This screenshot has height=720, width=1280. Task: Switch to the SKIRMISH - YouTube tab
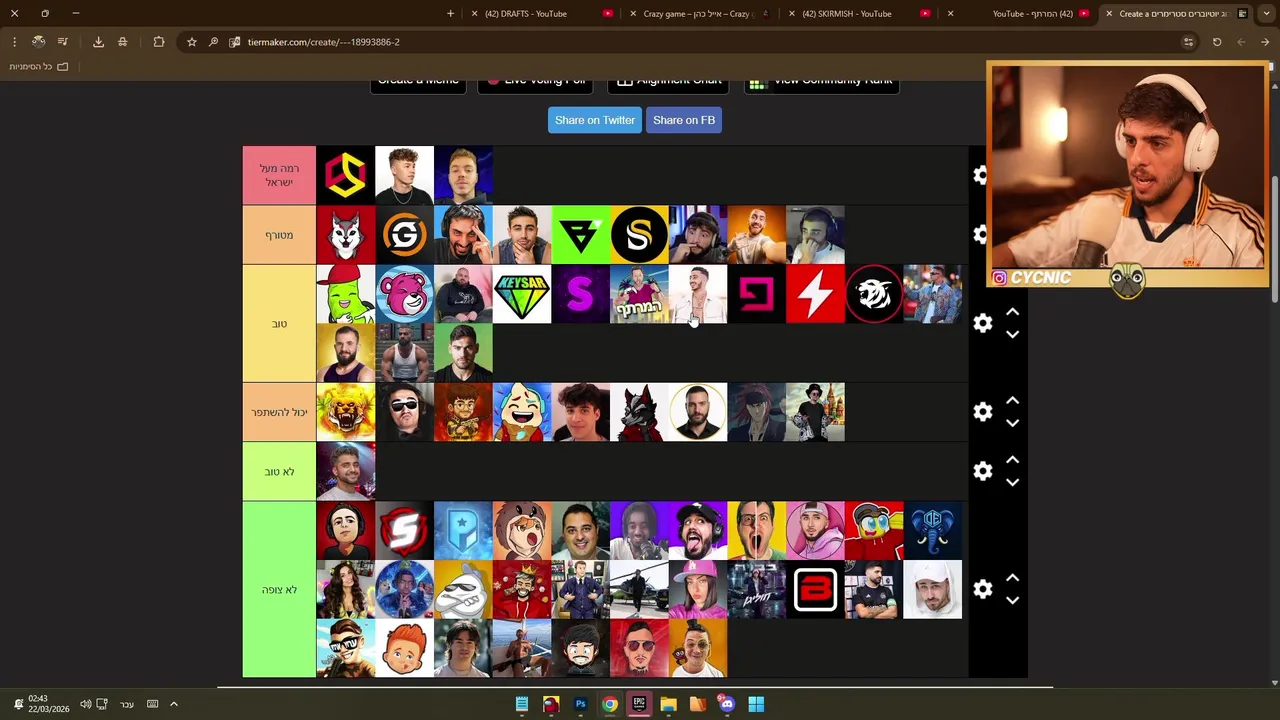tap(860, 14)
